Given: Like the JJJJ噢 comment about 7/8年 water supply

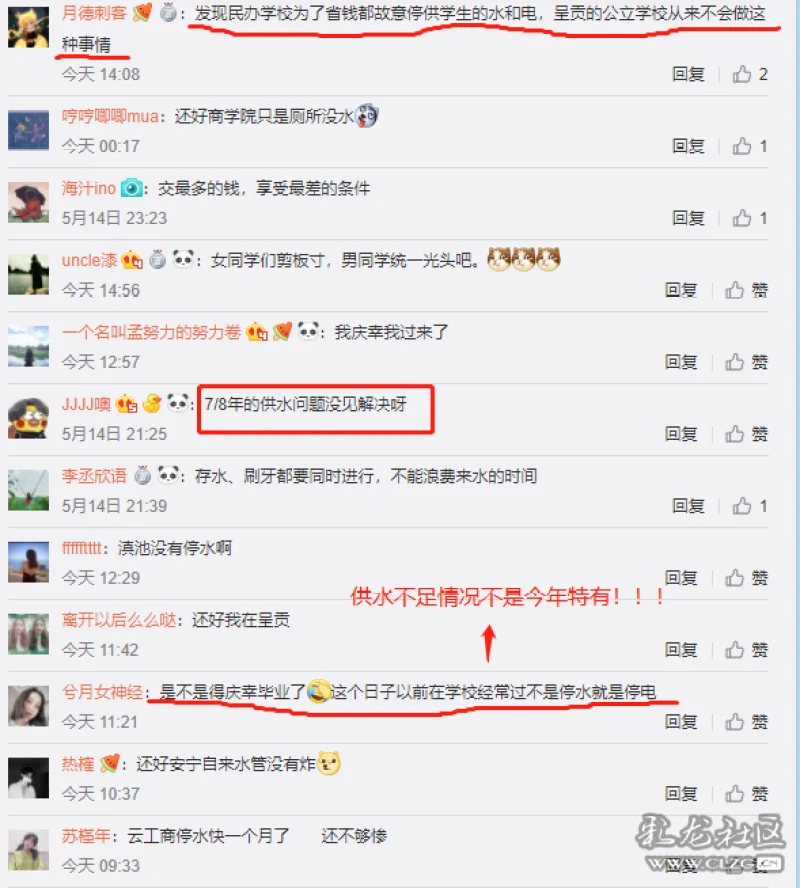Looking at the screenshot, I should pos(746,434).
